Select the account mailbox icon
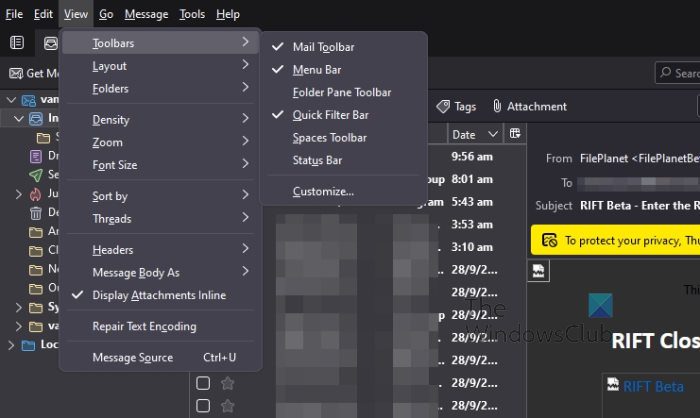 point(29,100)
